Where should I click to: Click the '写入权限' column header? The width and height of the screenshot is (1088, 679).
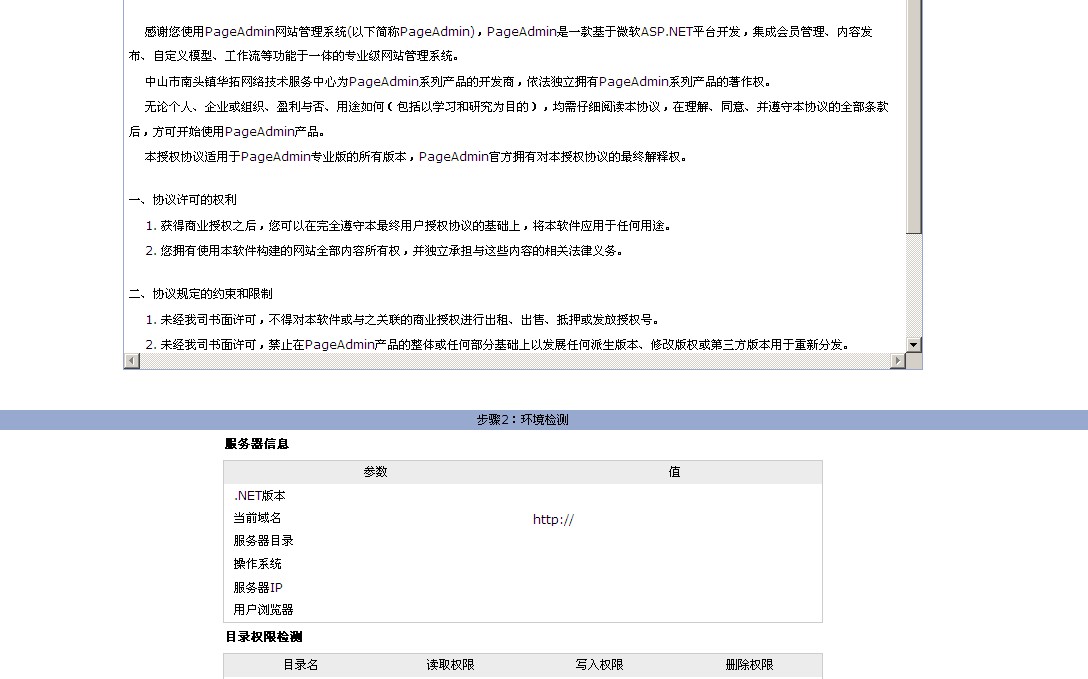click(x=600, y=664)
